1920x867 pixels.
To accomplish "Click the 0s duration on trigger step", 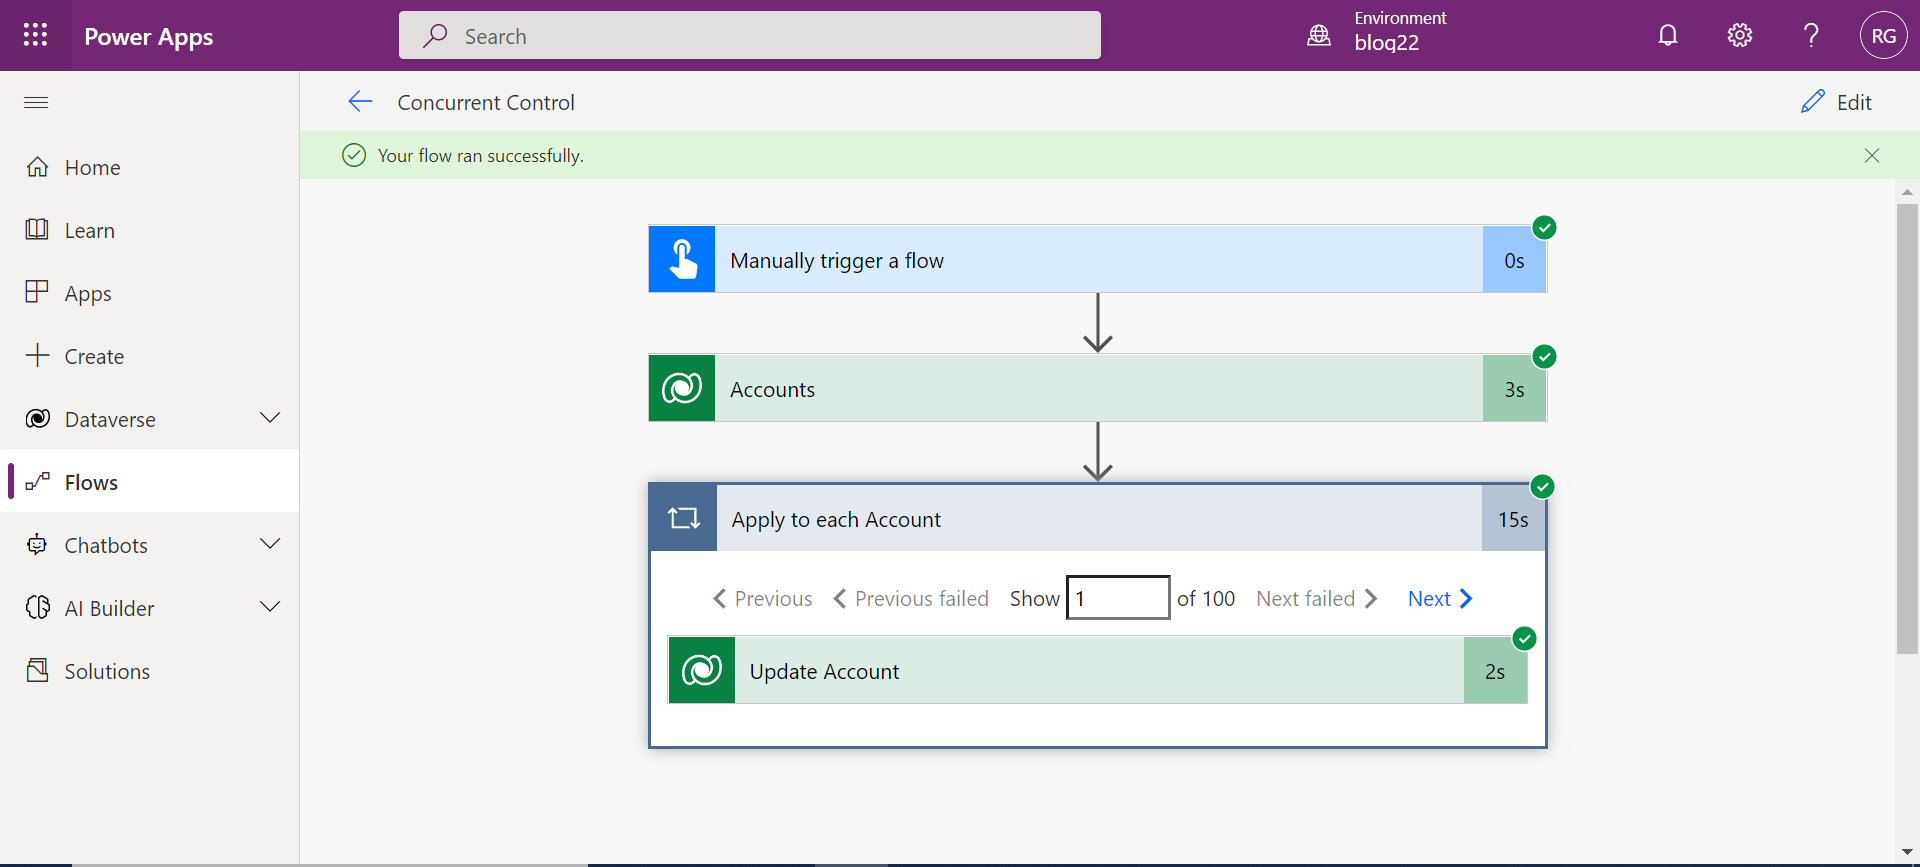I will [x=1514, y=260].
